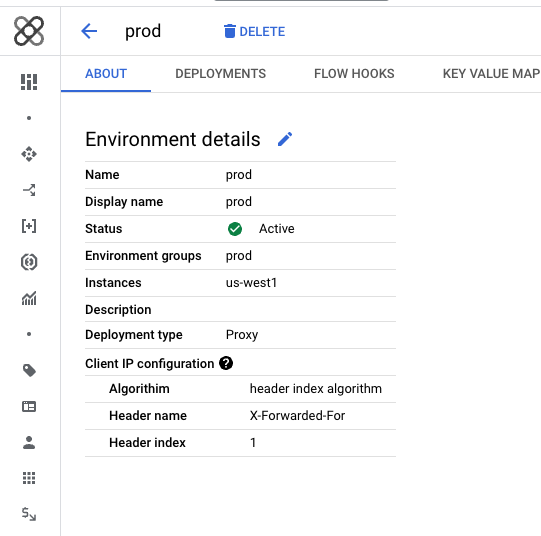
Task: Switch to the ABOUT tab
Action: coord(106,74)
